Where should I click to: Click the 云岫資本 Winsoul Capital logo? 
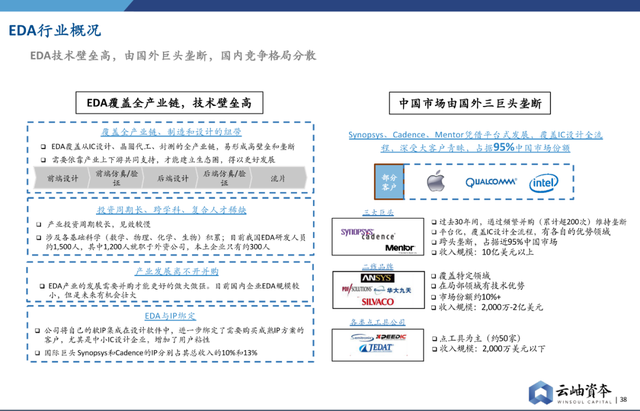coord(570,392)
